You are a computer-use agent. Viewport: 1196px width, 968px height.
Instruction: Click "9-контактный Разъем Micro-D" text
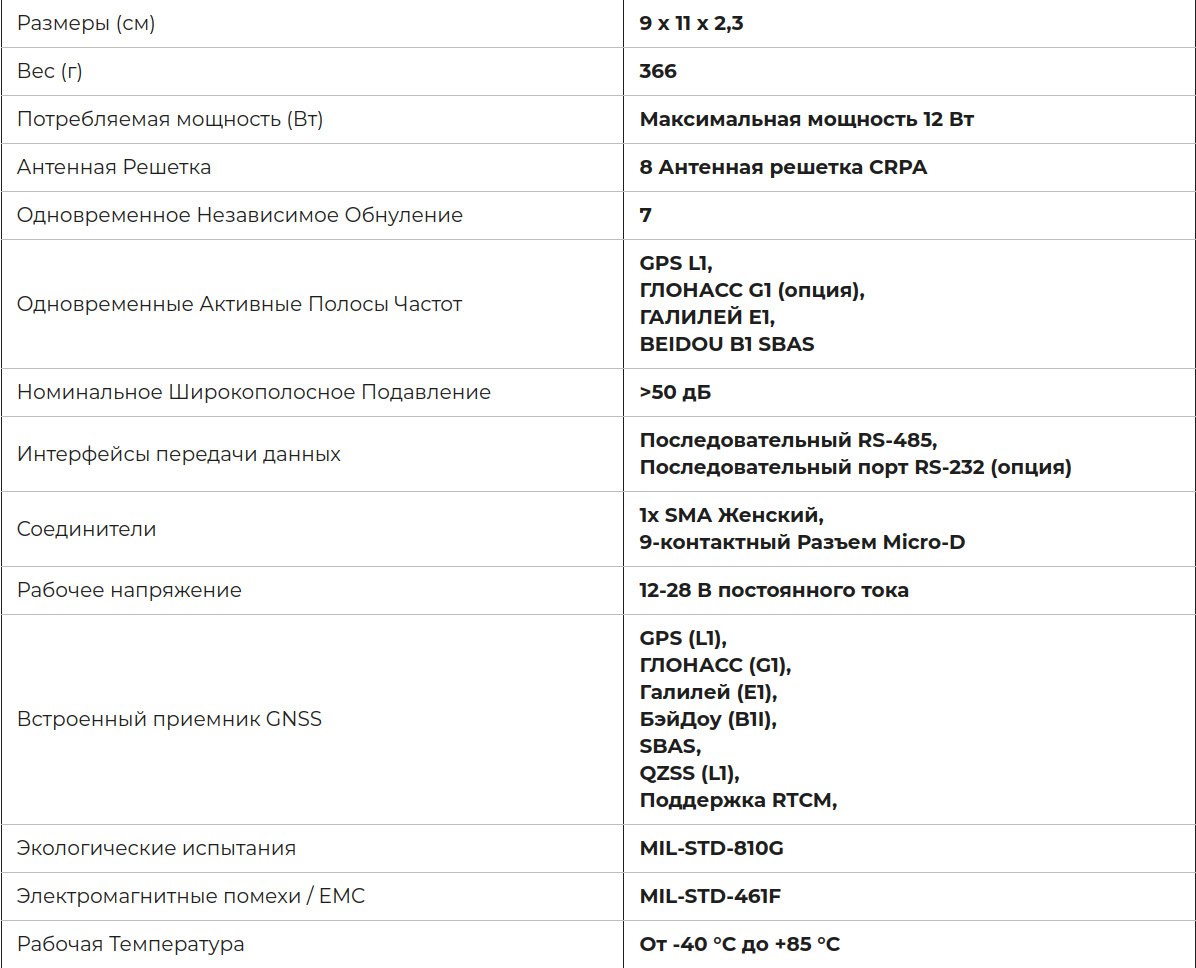tap(802, 542)
